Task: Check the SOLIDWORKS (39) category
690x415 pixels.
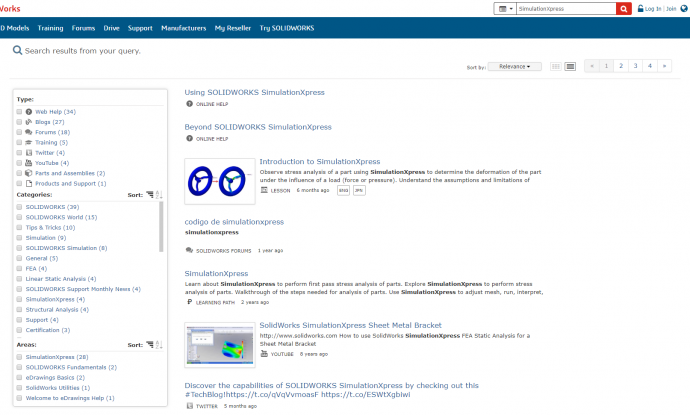Action: (x=19, y=207)
